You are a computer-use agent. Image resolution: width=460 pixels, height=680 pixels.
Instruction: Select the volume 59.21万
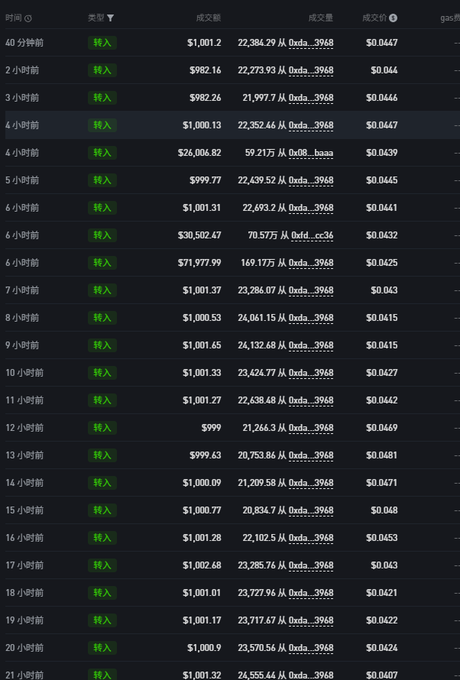(x=260, y=153)
